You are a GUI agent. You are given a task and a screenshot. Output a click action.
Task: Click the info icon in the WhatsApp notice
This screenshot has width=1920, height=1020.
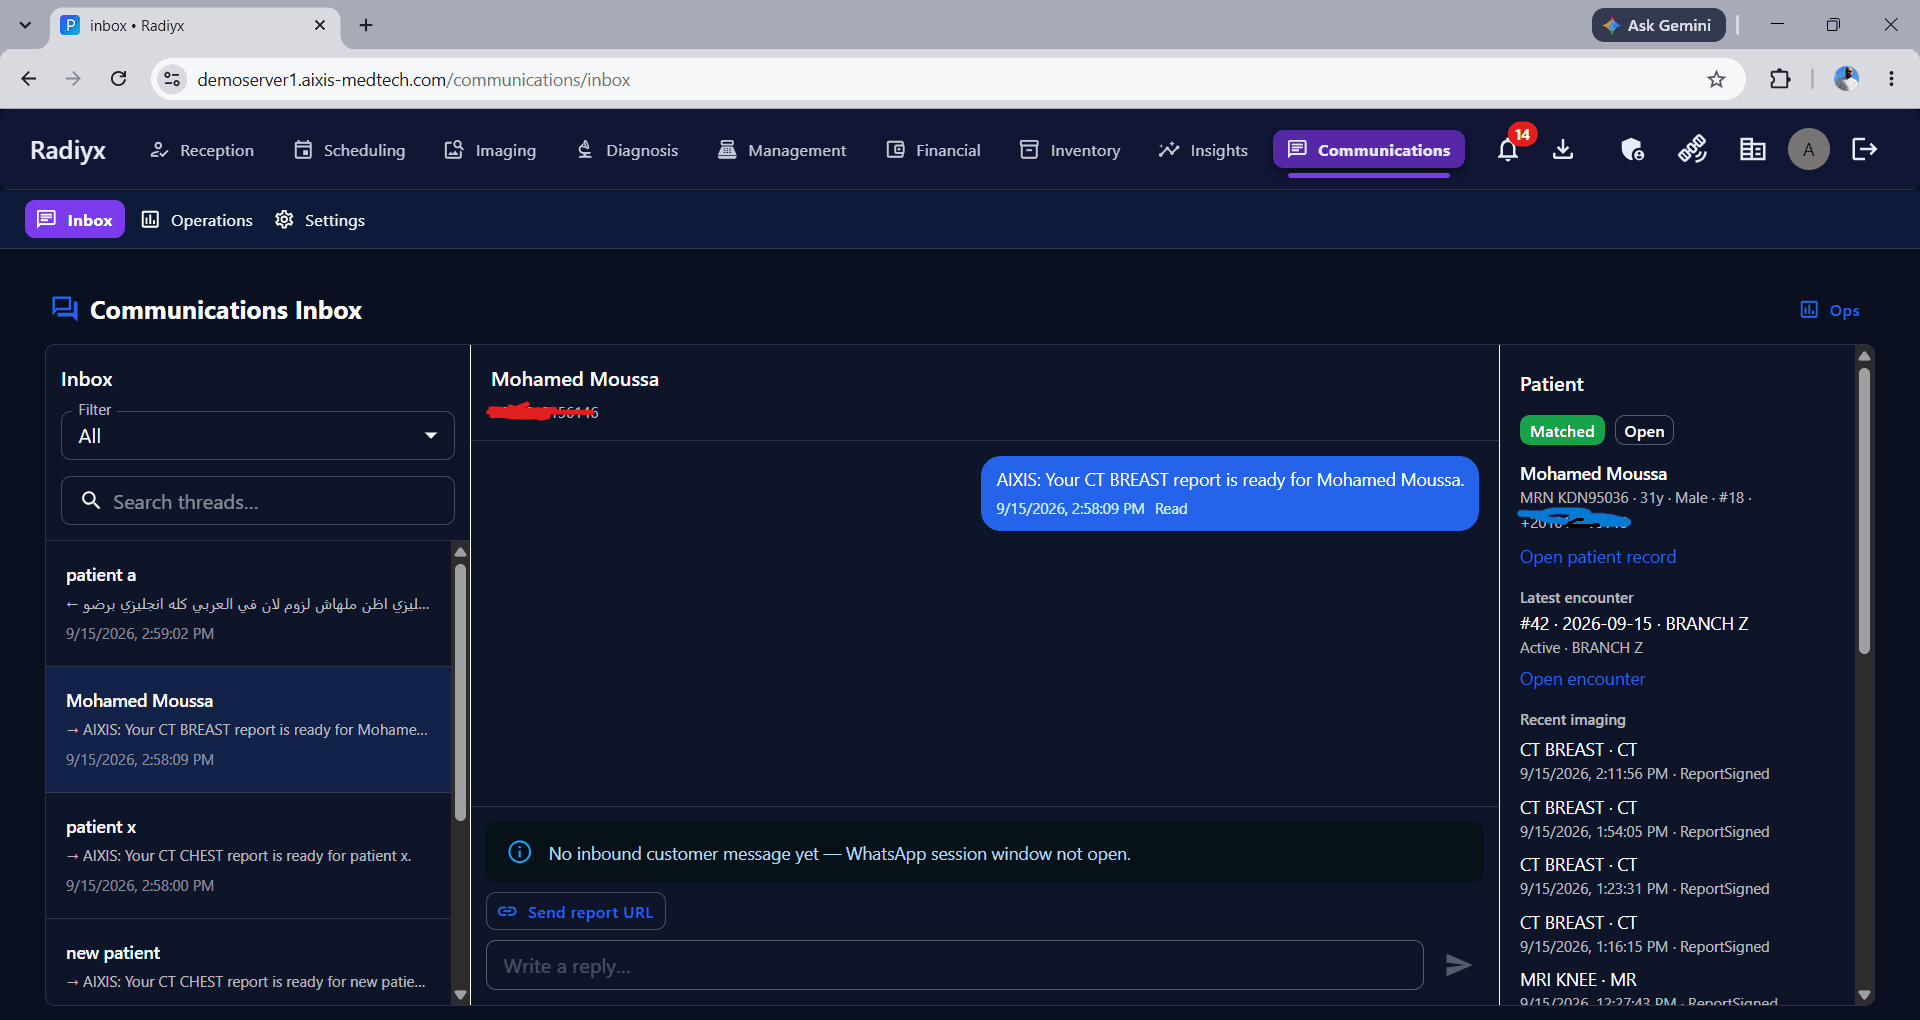(x=520, y=853)
